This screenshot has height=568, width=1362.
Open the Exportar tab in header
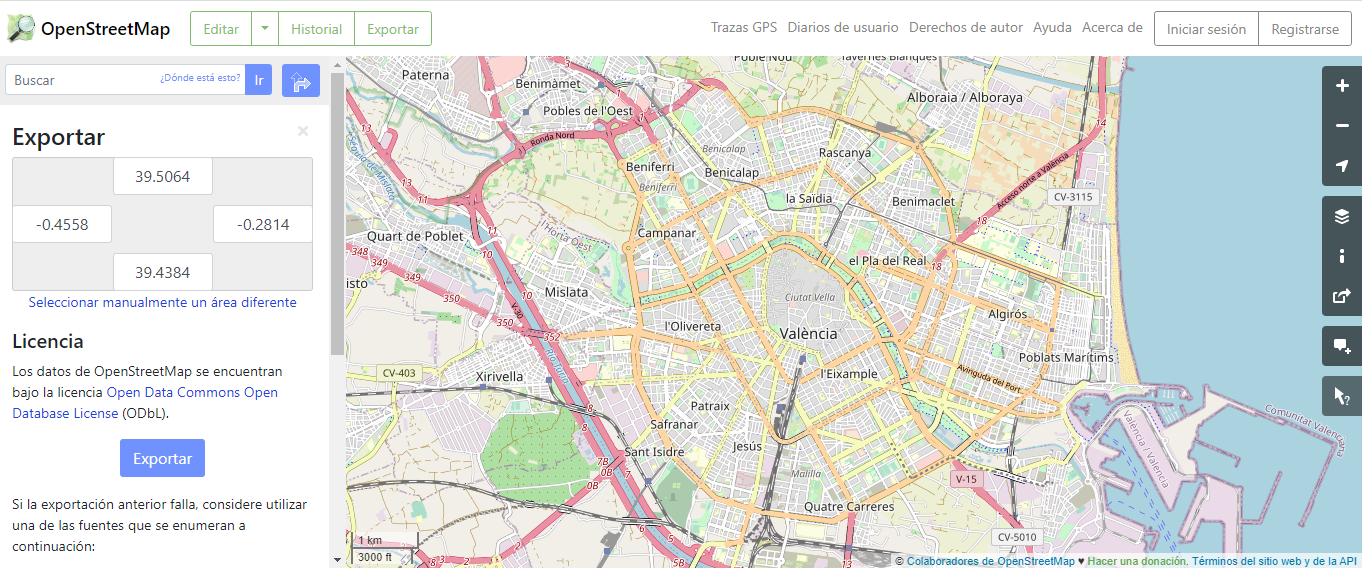pos(393,29)
